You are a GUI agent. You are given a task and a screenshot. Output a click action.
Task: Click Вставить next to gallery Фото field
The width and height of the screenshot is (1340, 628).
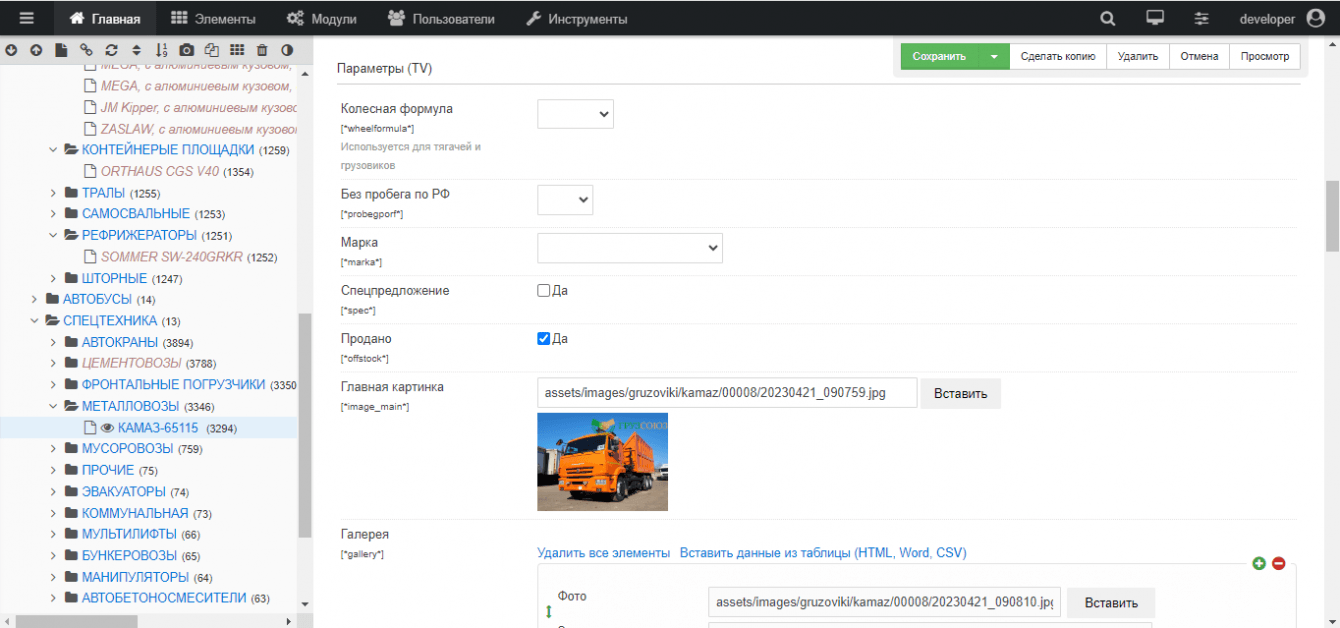point(1111,603)
